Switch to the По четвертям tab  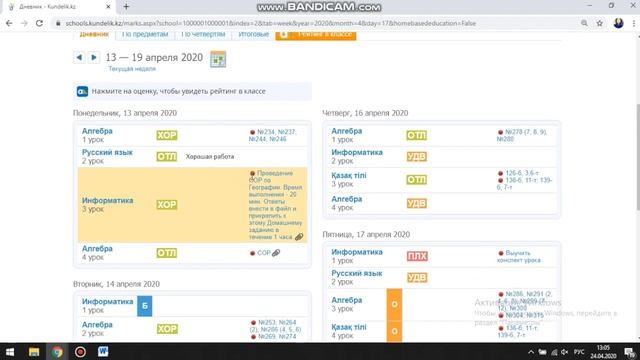point(203,34)
